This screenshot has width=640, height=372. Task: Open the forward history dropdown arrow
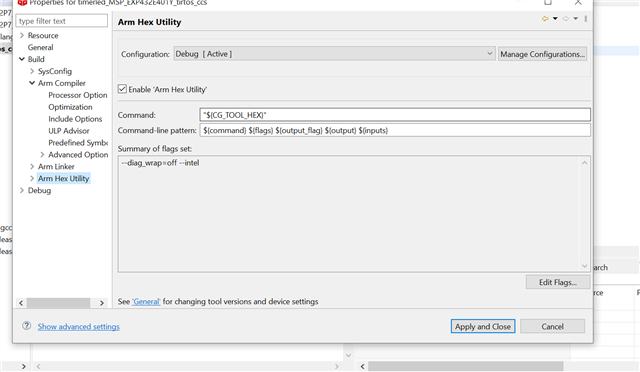pyautogui.click(x=576, y=18)
